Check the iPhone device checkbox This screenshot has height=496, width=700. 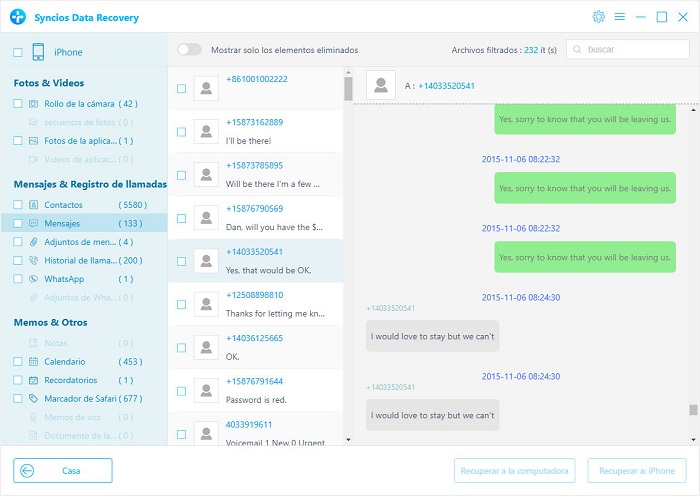pos(18,52)
